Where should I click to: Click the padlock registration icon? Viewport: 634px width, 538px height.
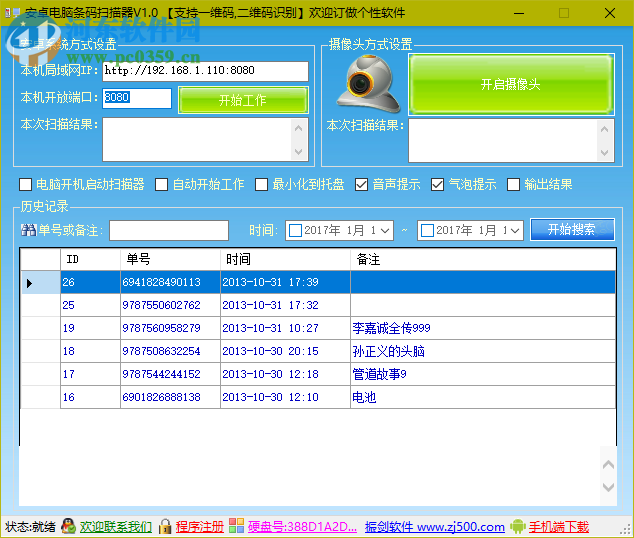165,526
